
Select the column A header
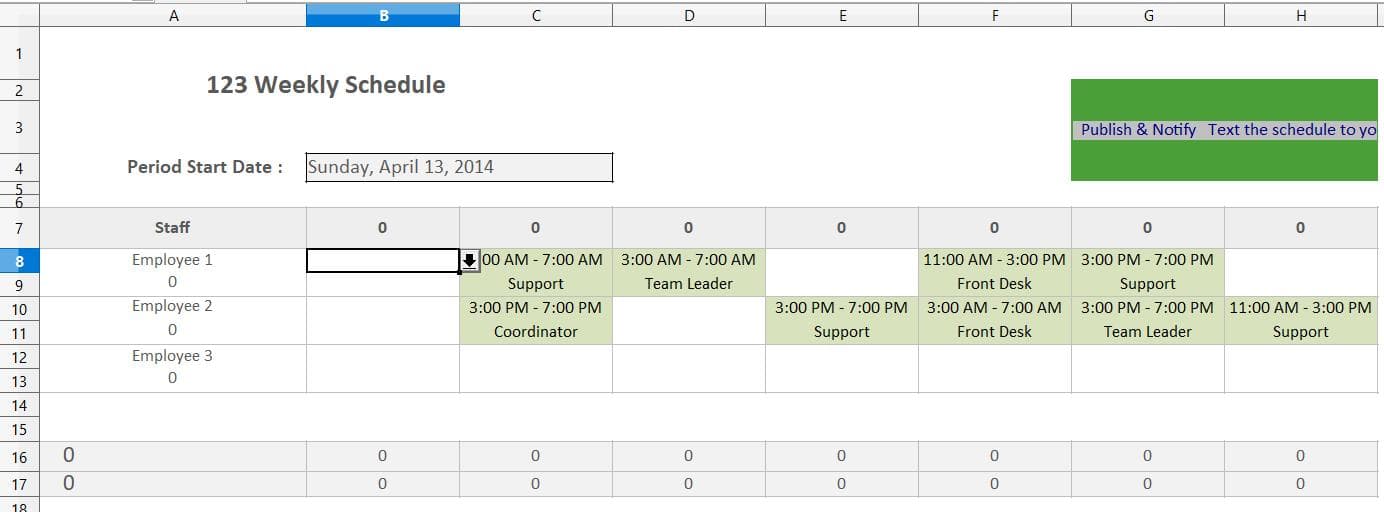(174, 15)
